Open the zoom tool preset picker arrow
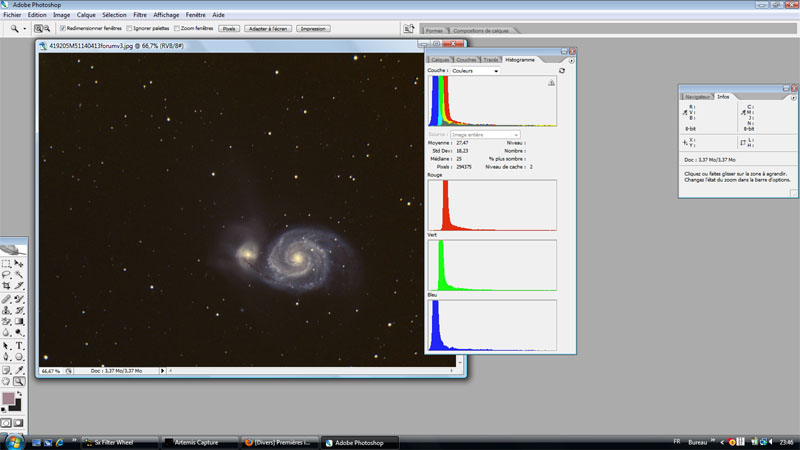800x450 pixels. tap(27, 29)
